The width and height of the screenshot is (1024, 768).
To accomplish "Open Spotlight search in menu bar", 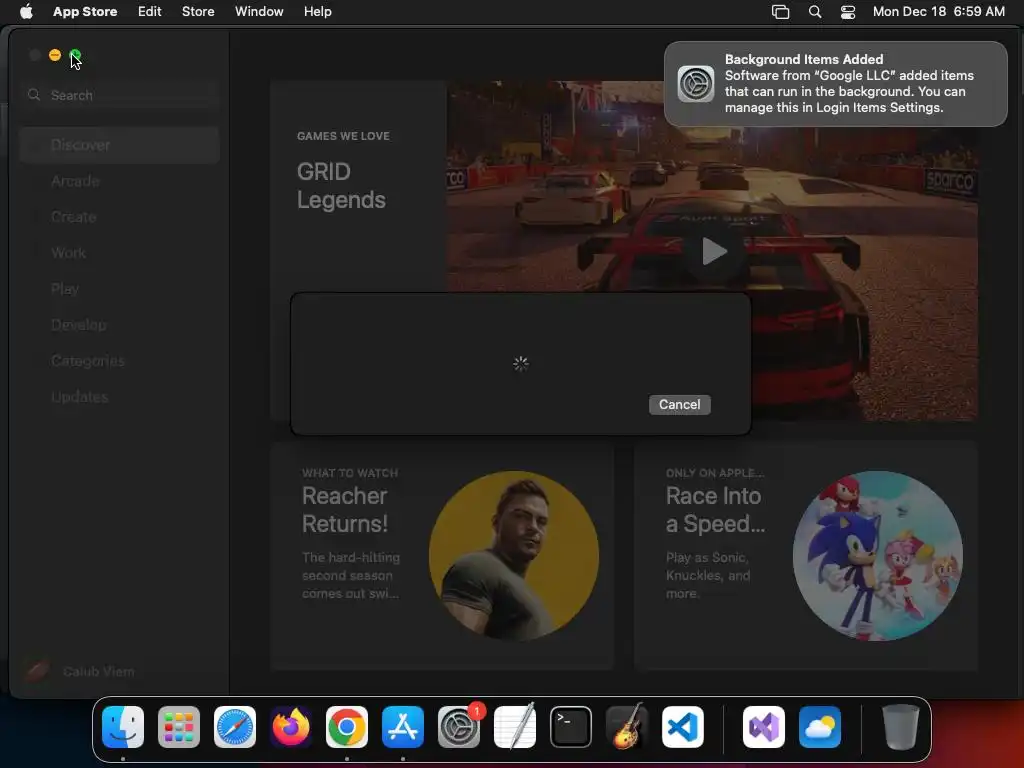I will 814,12.
